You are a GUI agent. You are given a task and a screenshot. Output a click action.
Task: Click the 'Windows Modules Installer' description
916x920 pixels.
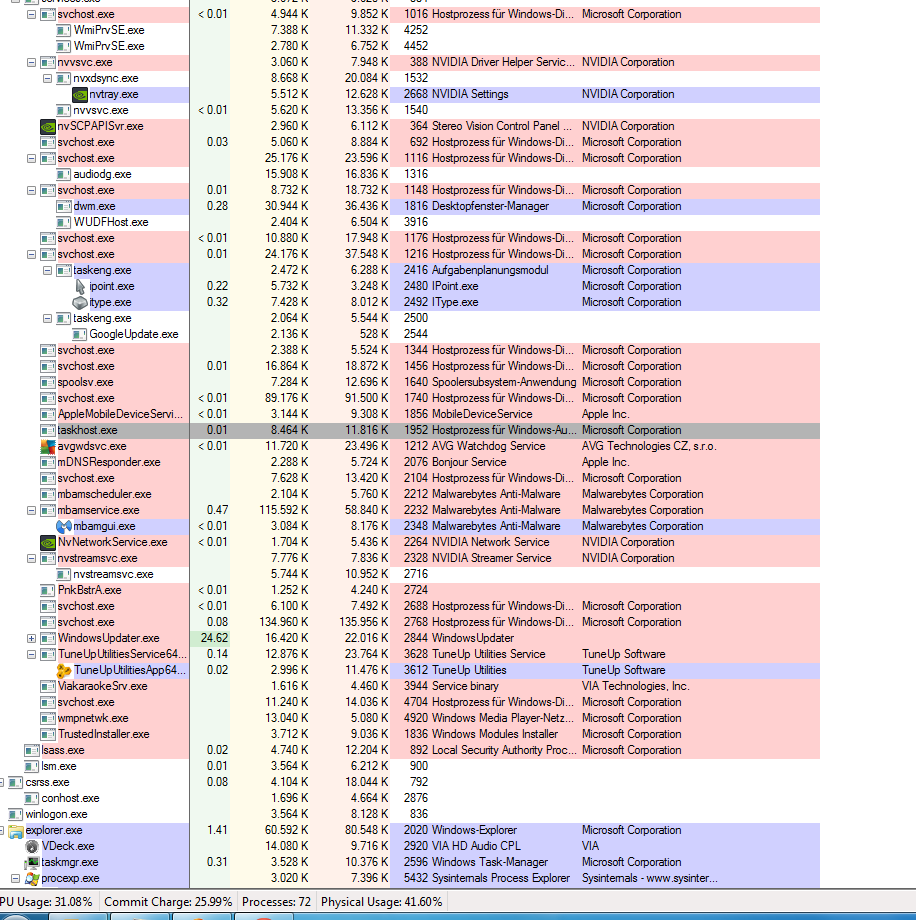coord(495,734)
